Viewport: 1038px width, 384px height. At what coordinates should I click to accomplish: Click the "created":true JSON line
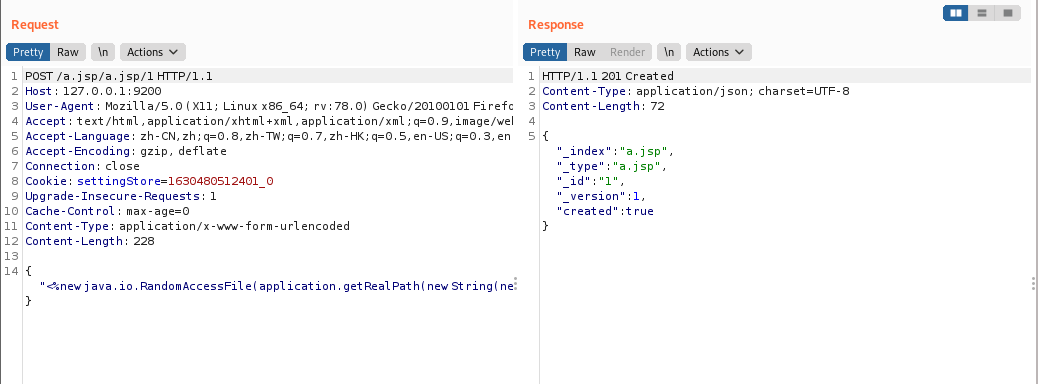pyautogui.click(x=605, y=211)
